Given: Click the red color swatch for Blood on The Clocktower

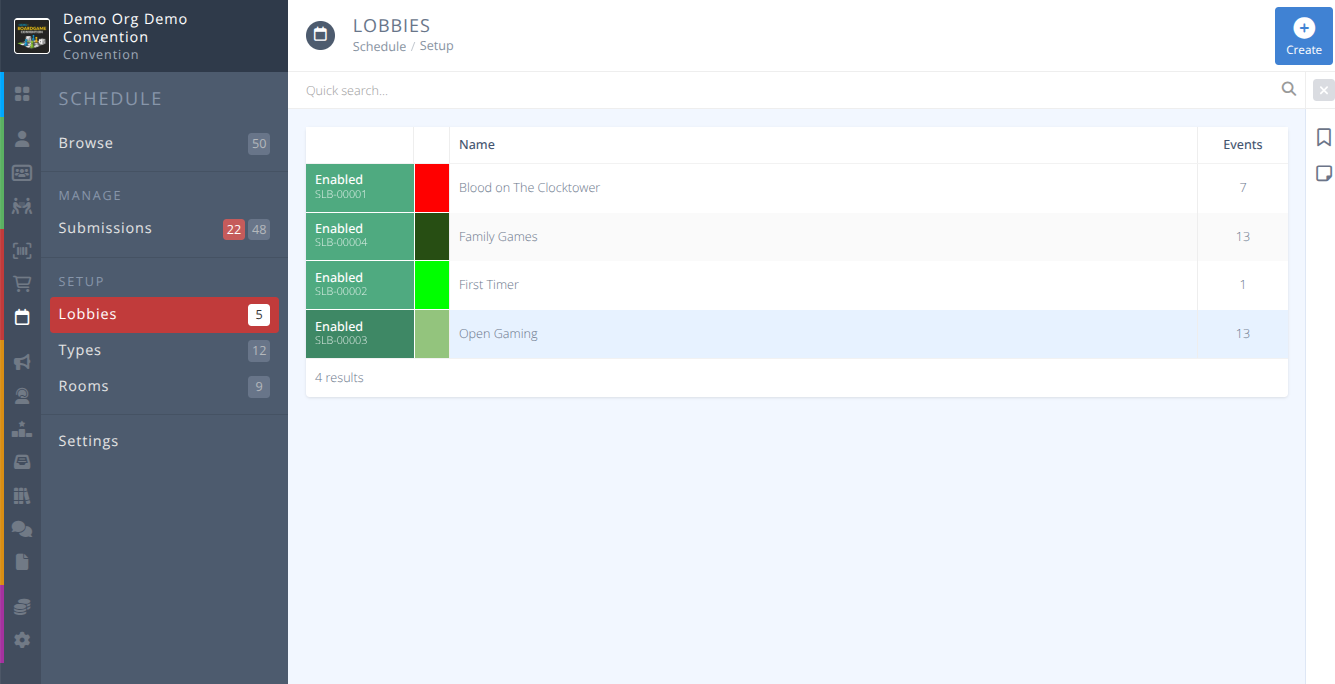Looking at the screenshot, I should coord(432,187).
